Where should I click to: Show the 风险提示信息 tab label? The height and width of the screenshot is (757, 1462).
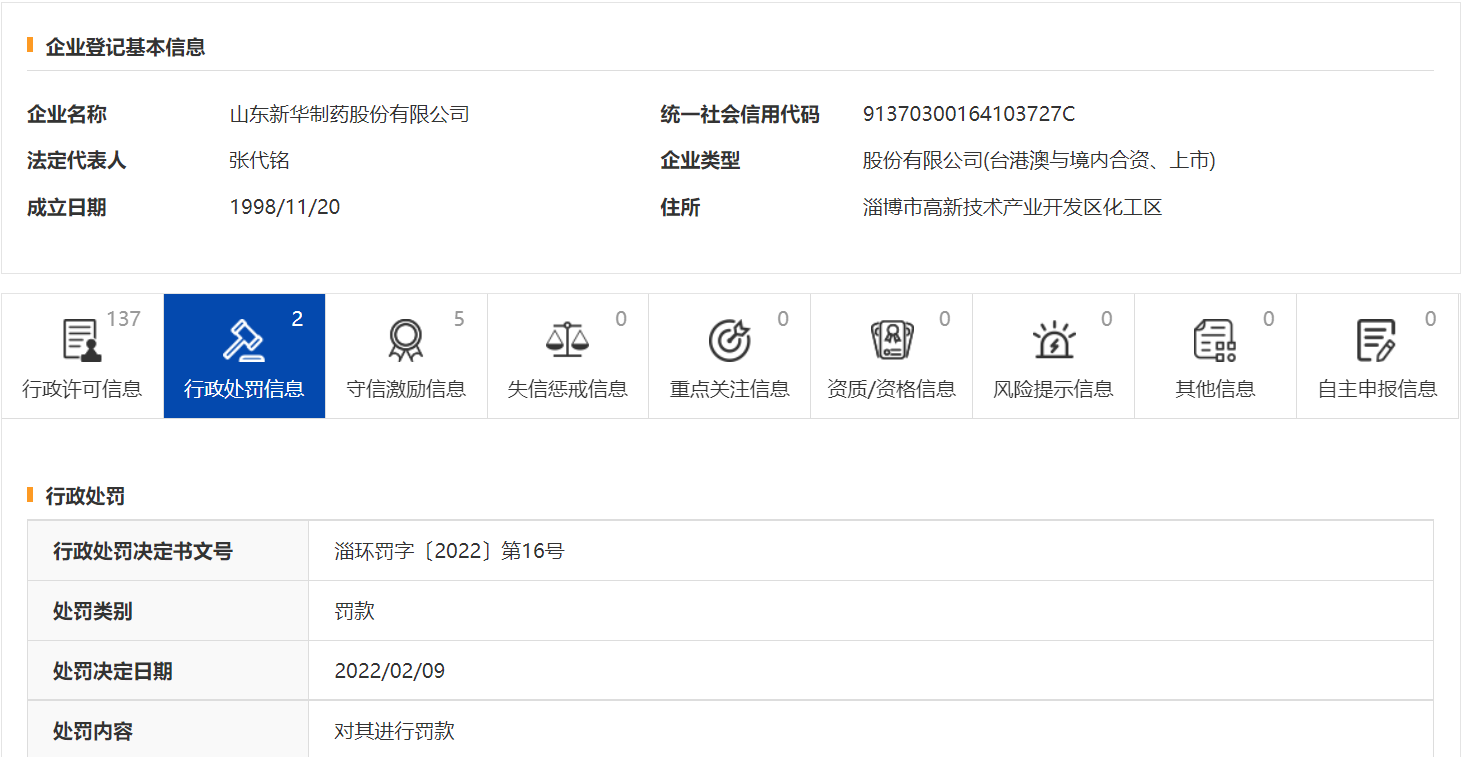(1054, 389)
